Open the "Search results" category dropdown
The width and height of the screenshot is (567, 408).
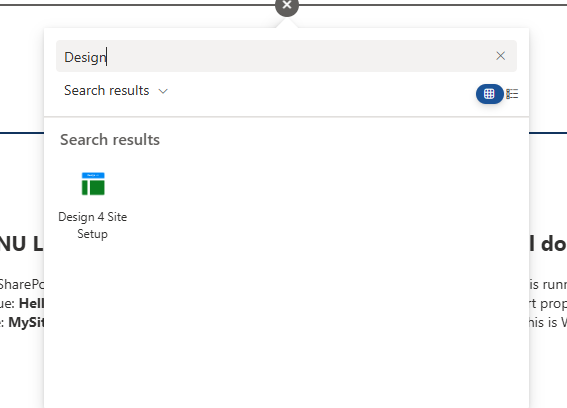pyautogui.click(x=116, y=90)
